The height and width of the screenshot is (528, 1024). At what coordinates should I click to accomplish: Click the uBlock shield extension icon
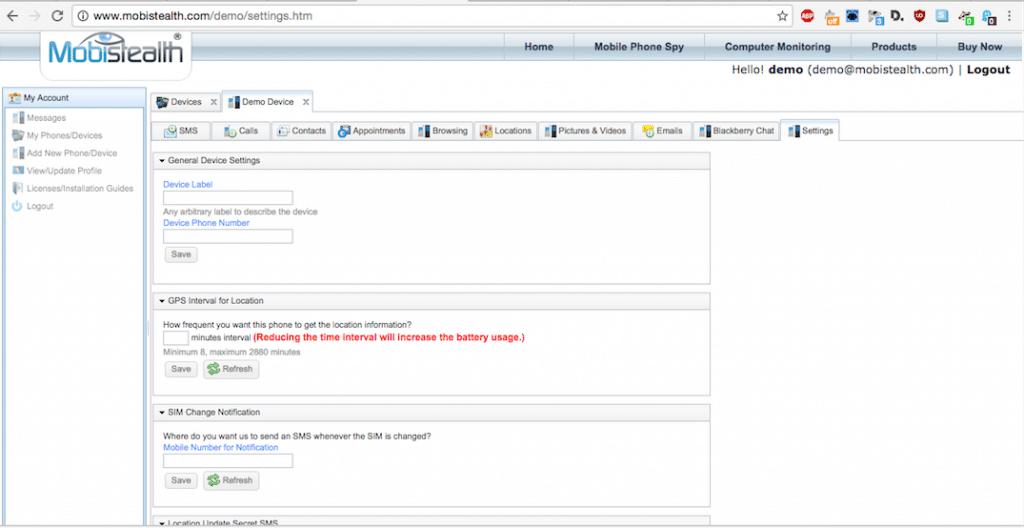click(919, 16)
